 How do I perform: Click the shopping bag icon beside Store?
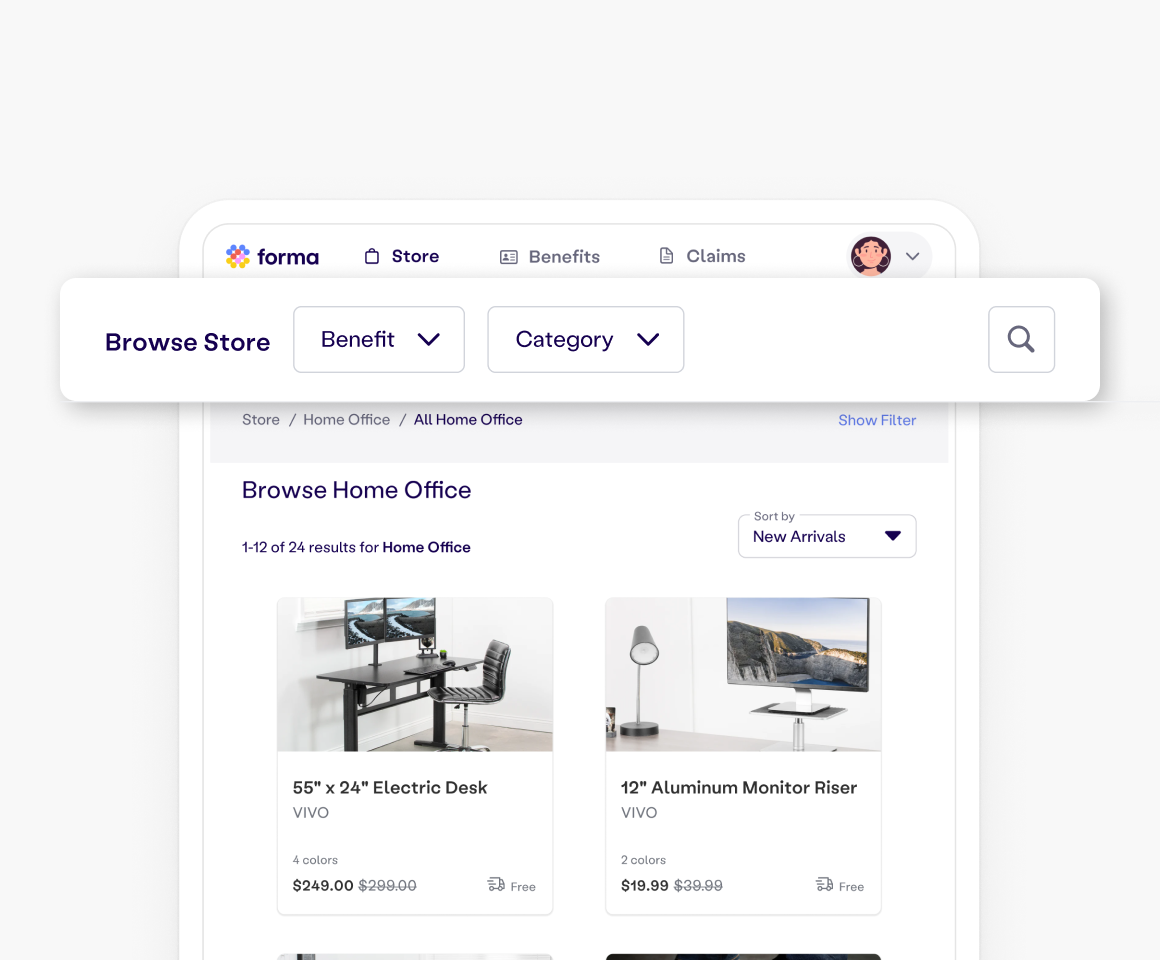(371, 256)
